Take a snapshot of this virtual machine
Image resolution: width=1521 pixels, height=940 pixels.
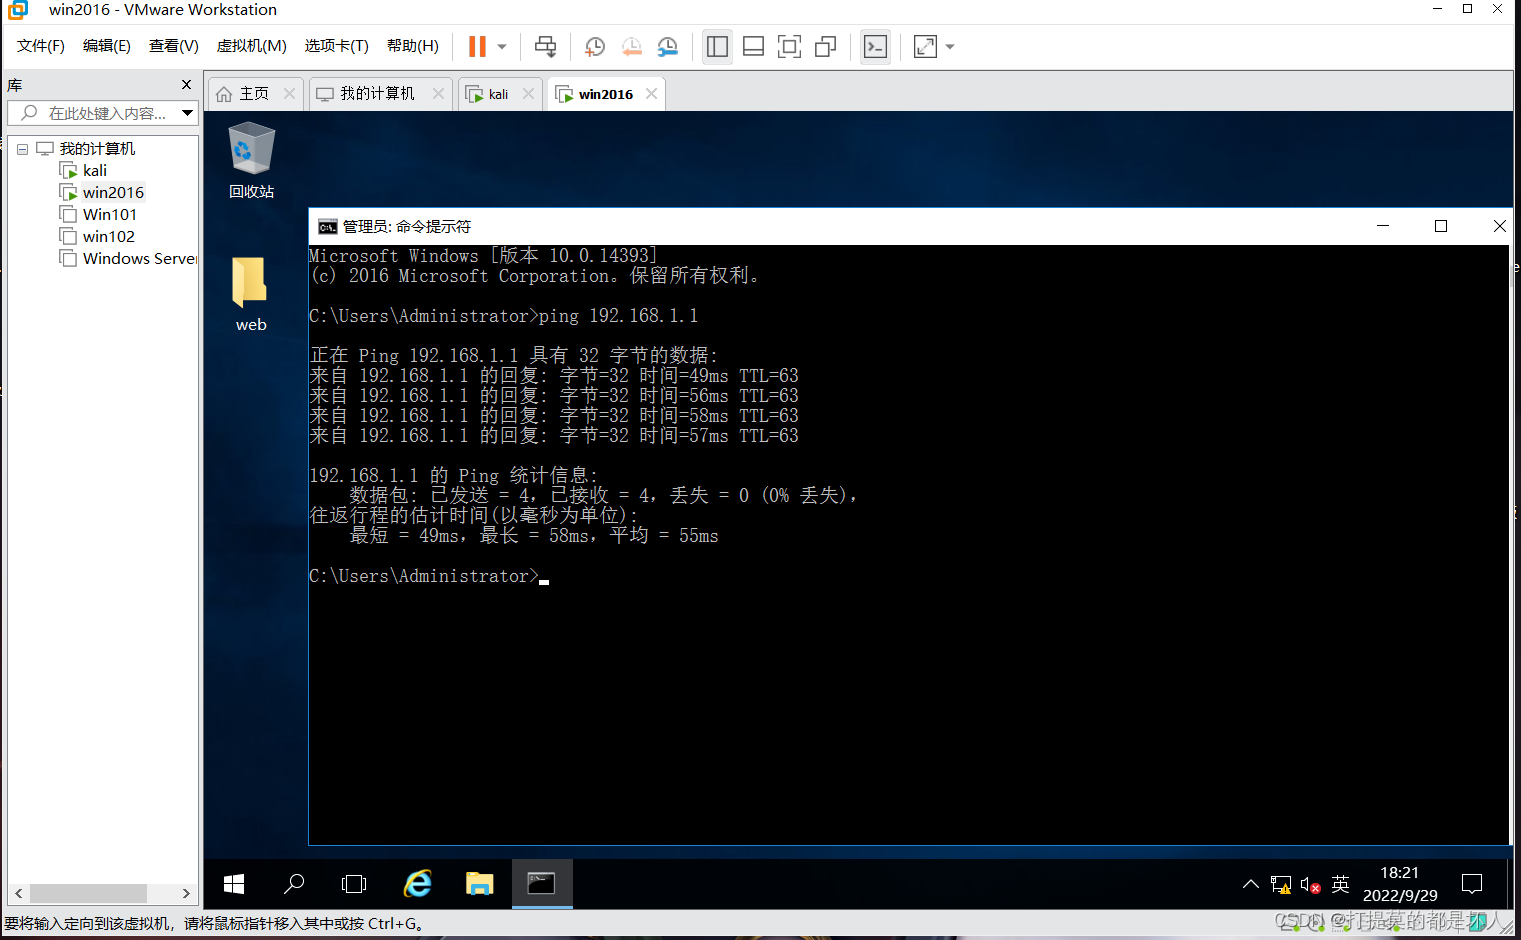click(595, 46)
